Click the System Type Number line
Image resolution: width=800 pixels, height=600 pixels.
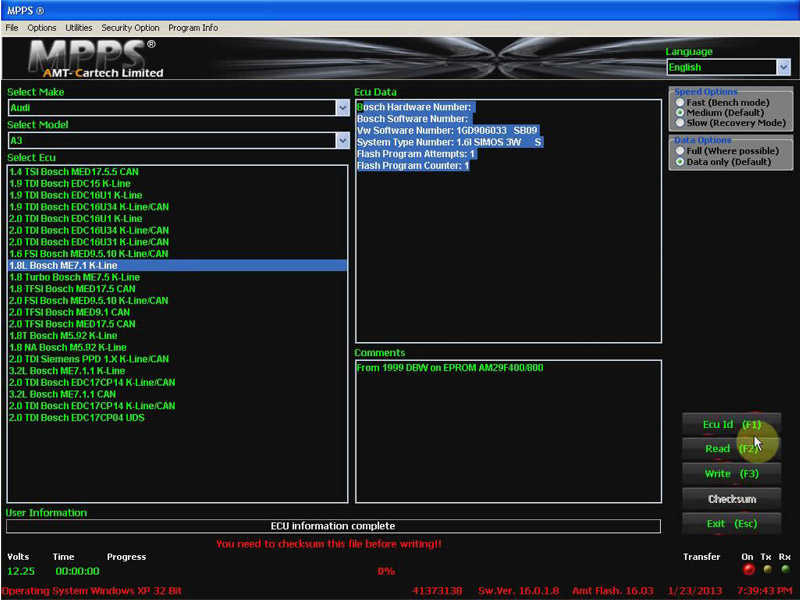coord(450,142)
